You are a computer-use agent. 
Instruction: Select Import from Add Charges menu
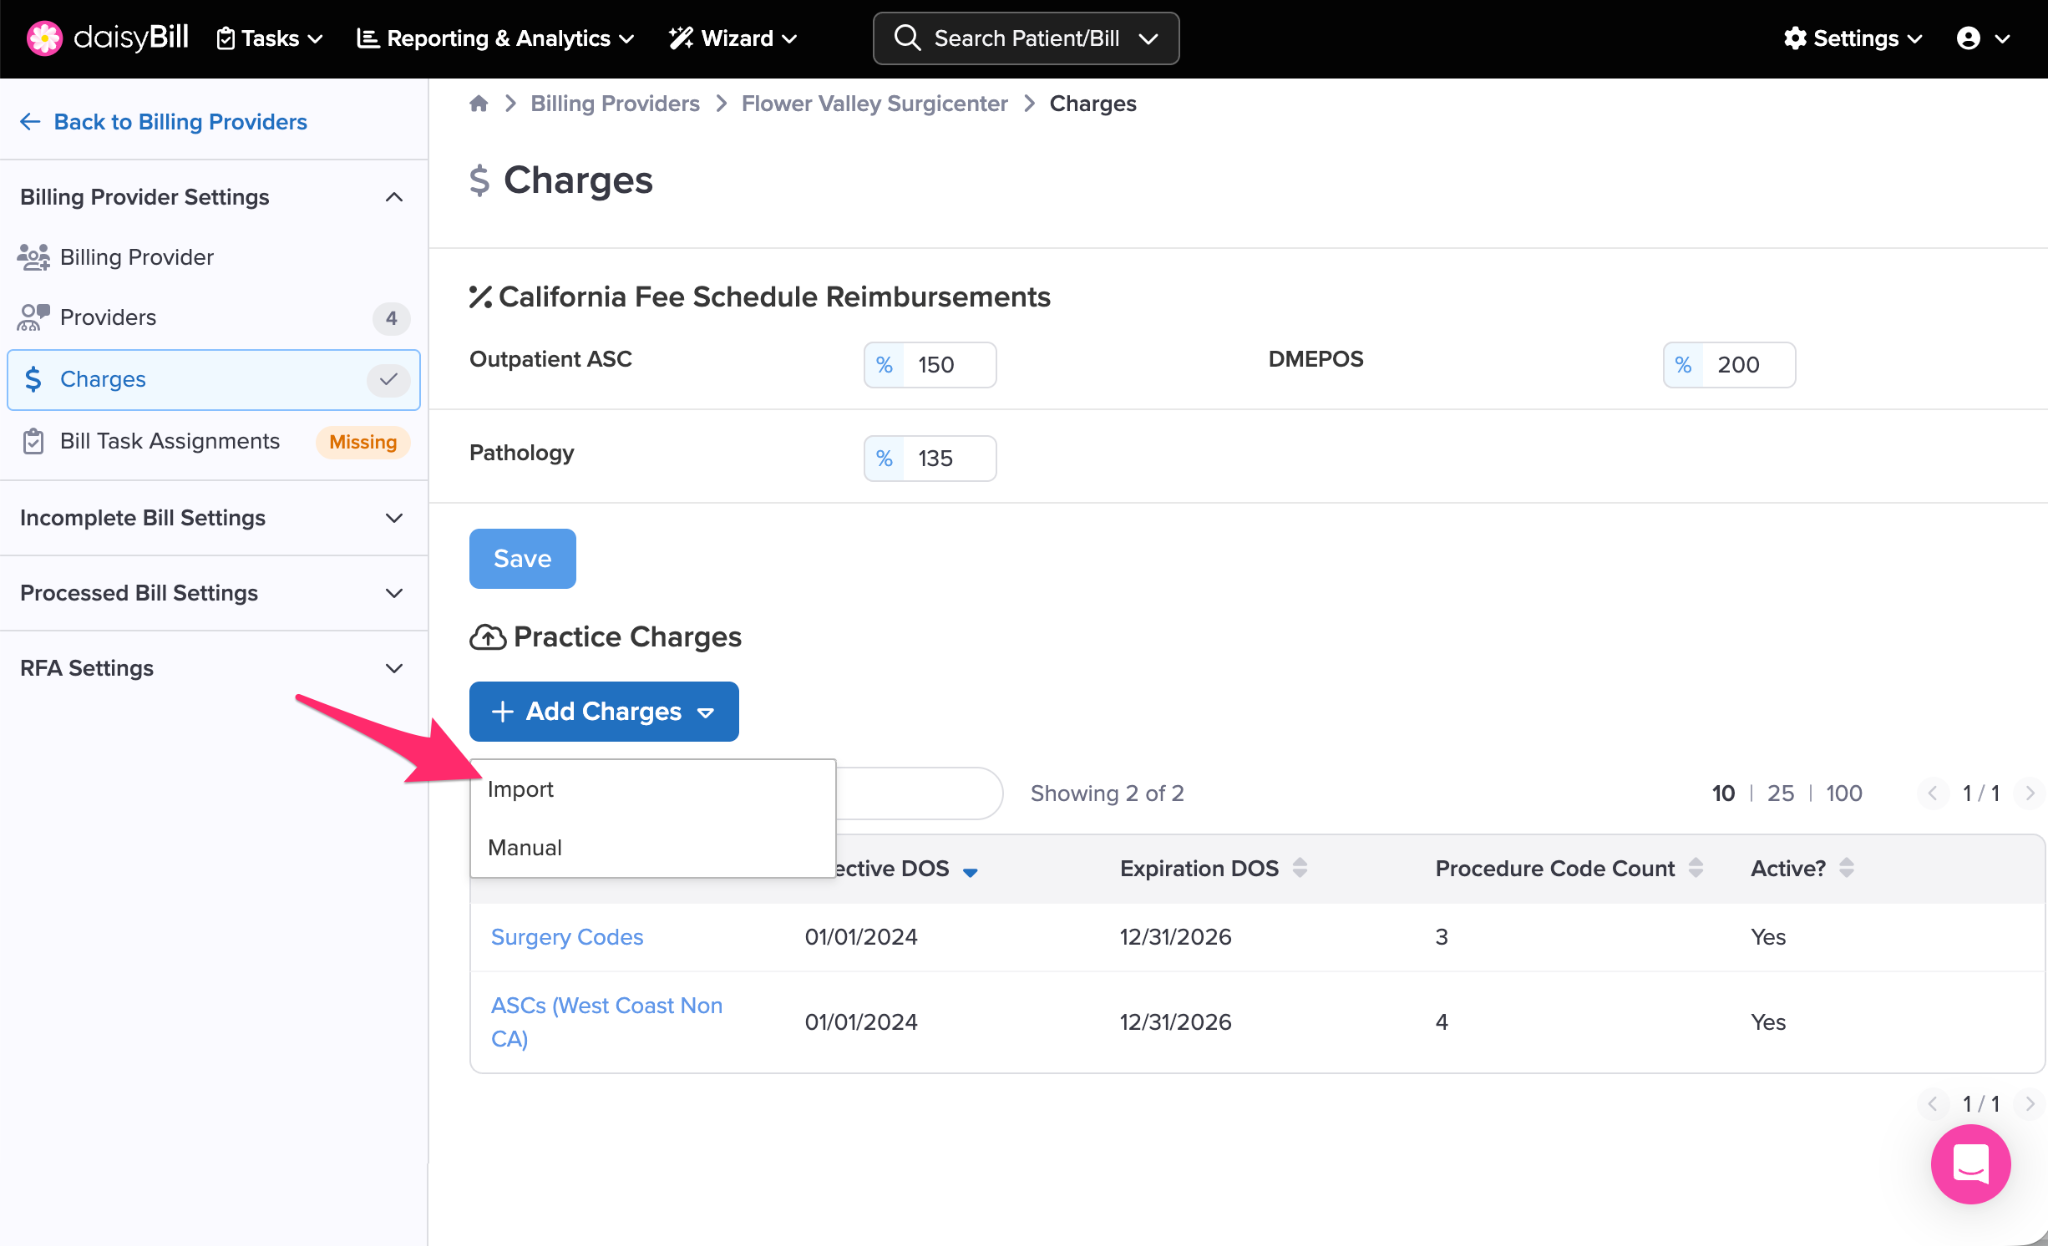(520, 789)
